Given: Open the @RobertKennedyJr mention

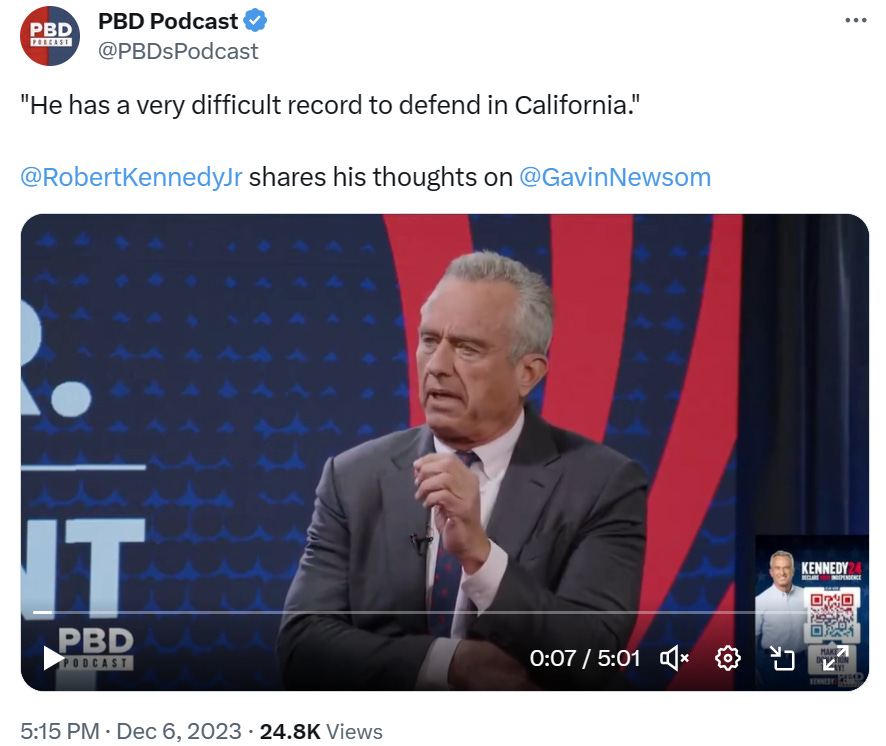Looking at the screenshot, I should click(131, 177).
